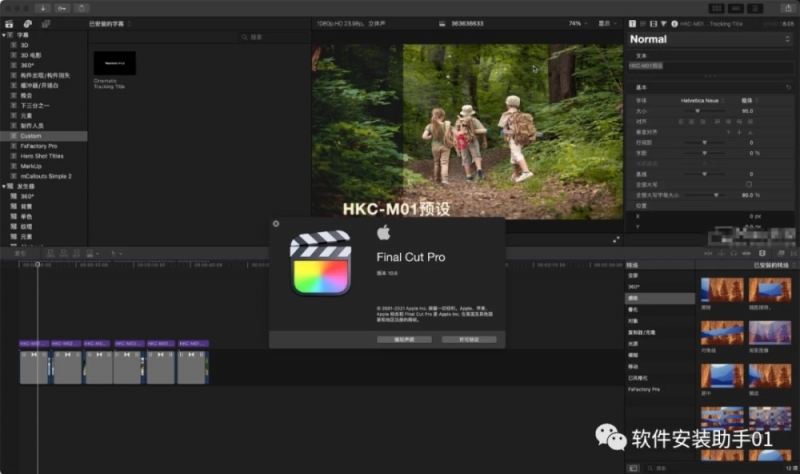Open the Transitions browser bowtie icon
Image resolution: width=800 pixels, height=474 pixels.
point(793,253)
